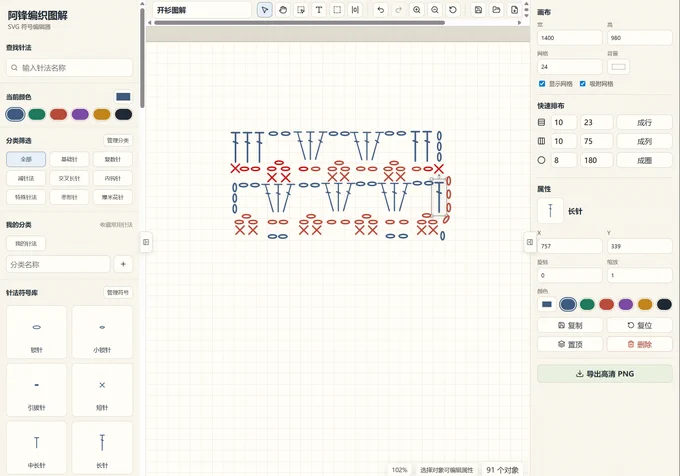Click the row arrangement icon
This screenshot has height=476, width=680.
click(541, 122)
